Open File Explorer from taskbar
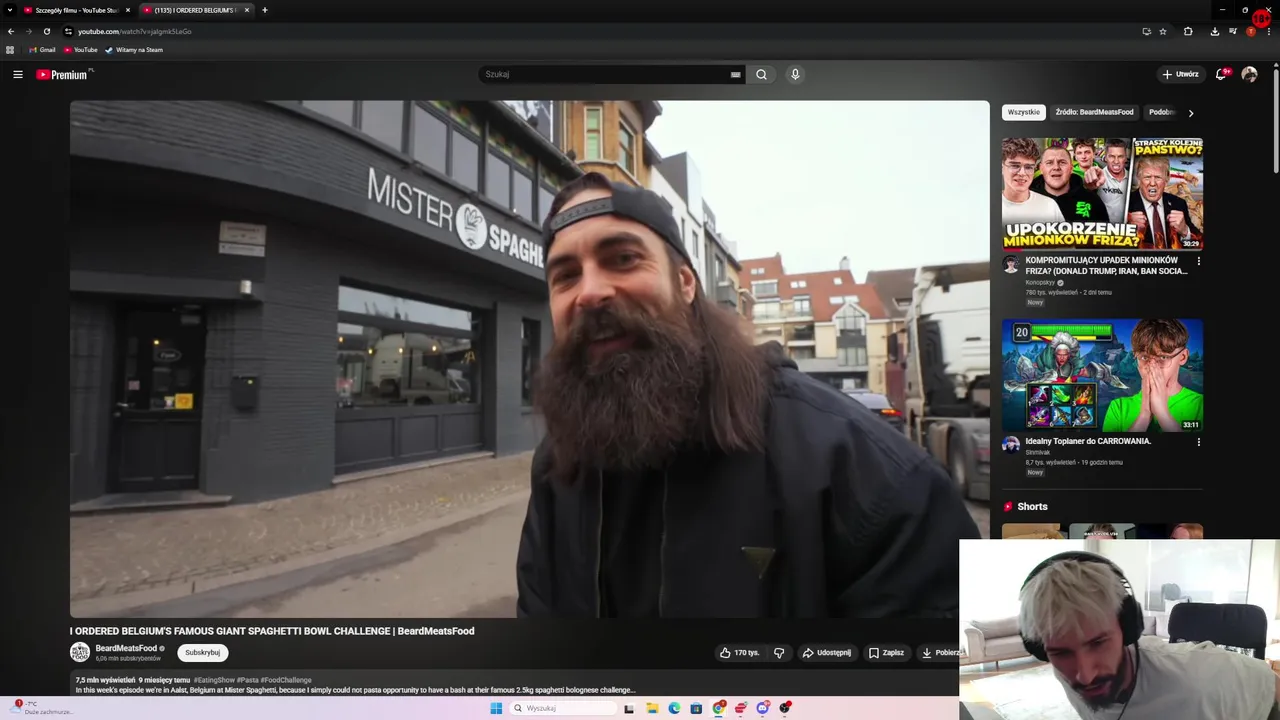Image resolution: width=1280 pixels, height=720 pixels. click(652, 708)
